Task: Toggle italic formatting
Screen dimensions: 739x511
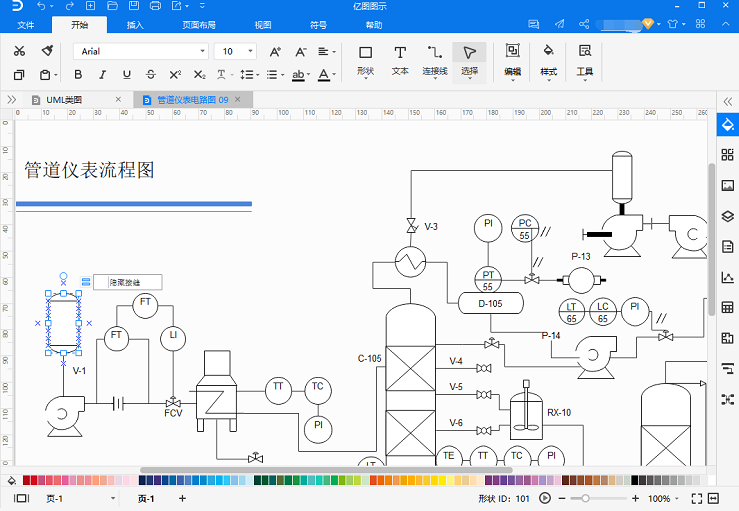Action: [102, 74]
